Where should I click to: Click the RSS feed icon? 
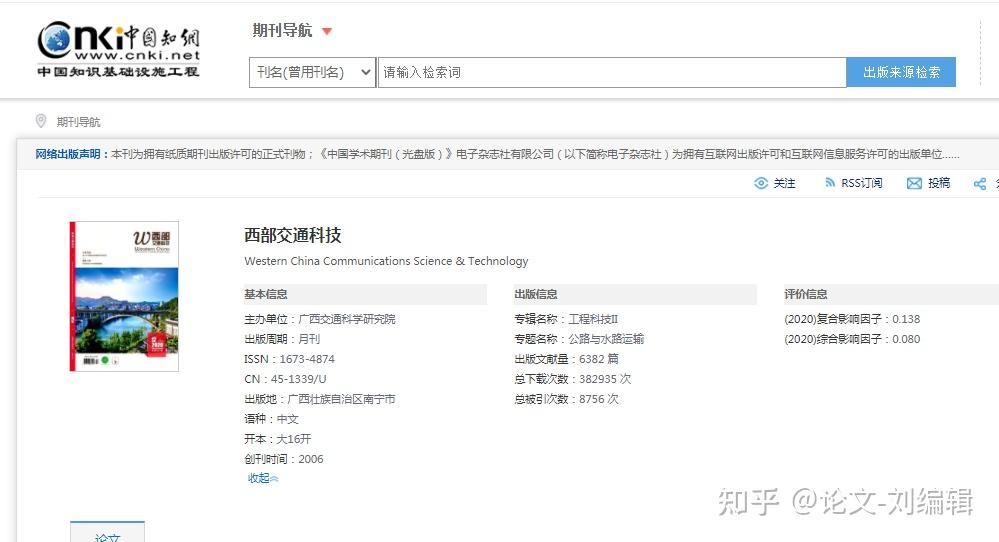point(830,183)
